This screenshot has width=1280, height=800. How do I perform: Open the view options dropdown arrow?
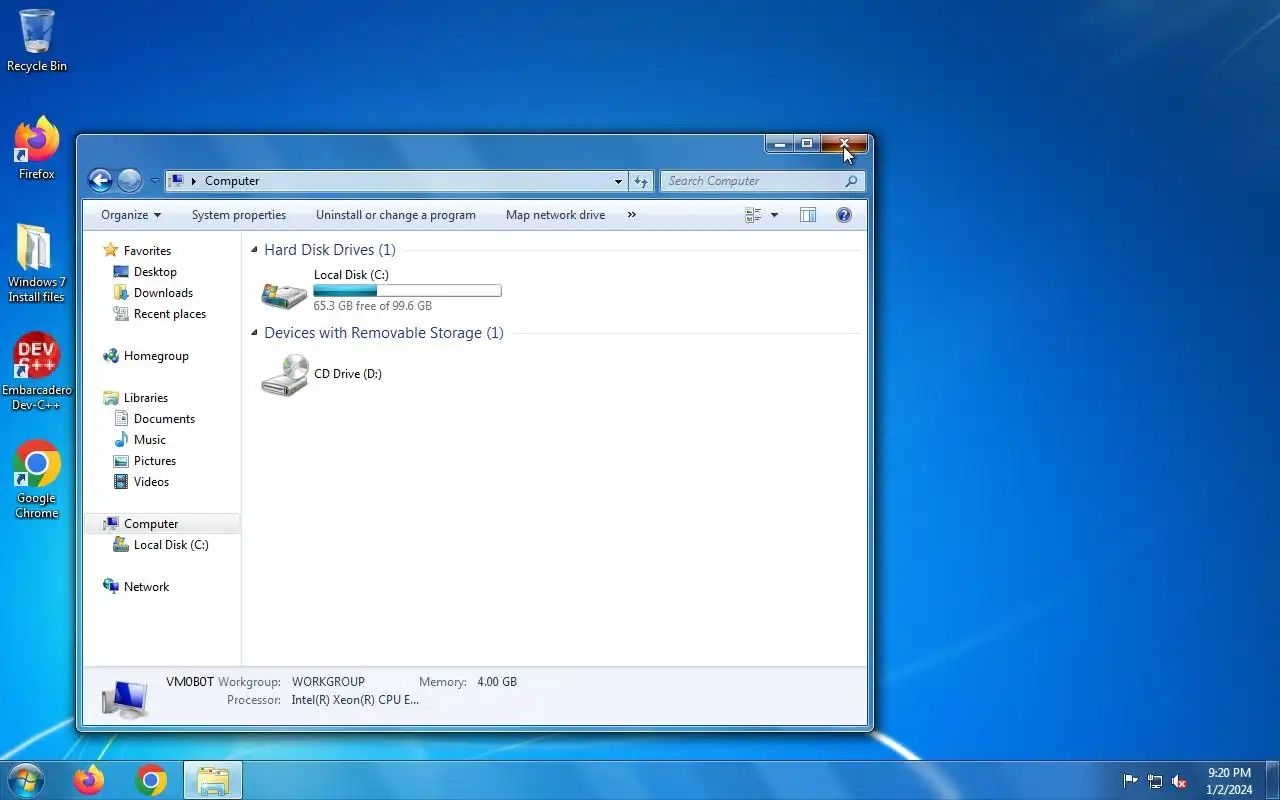coord(774,215)
